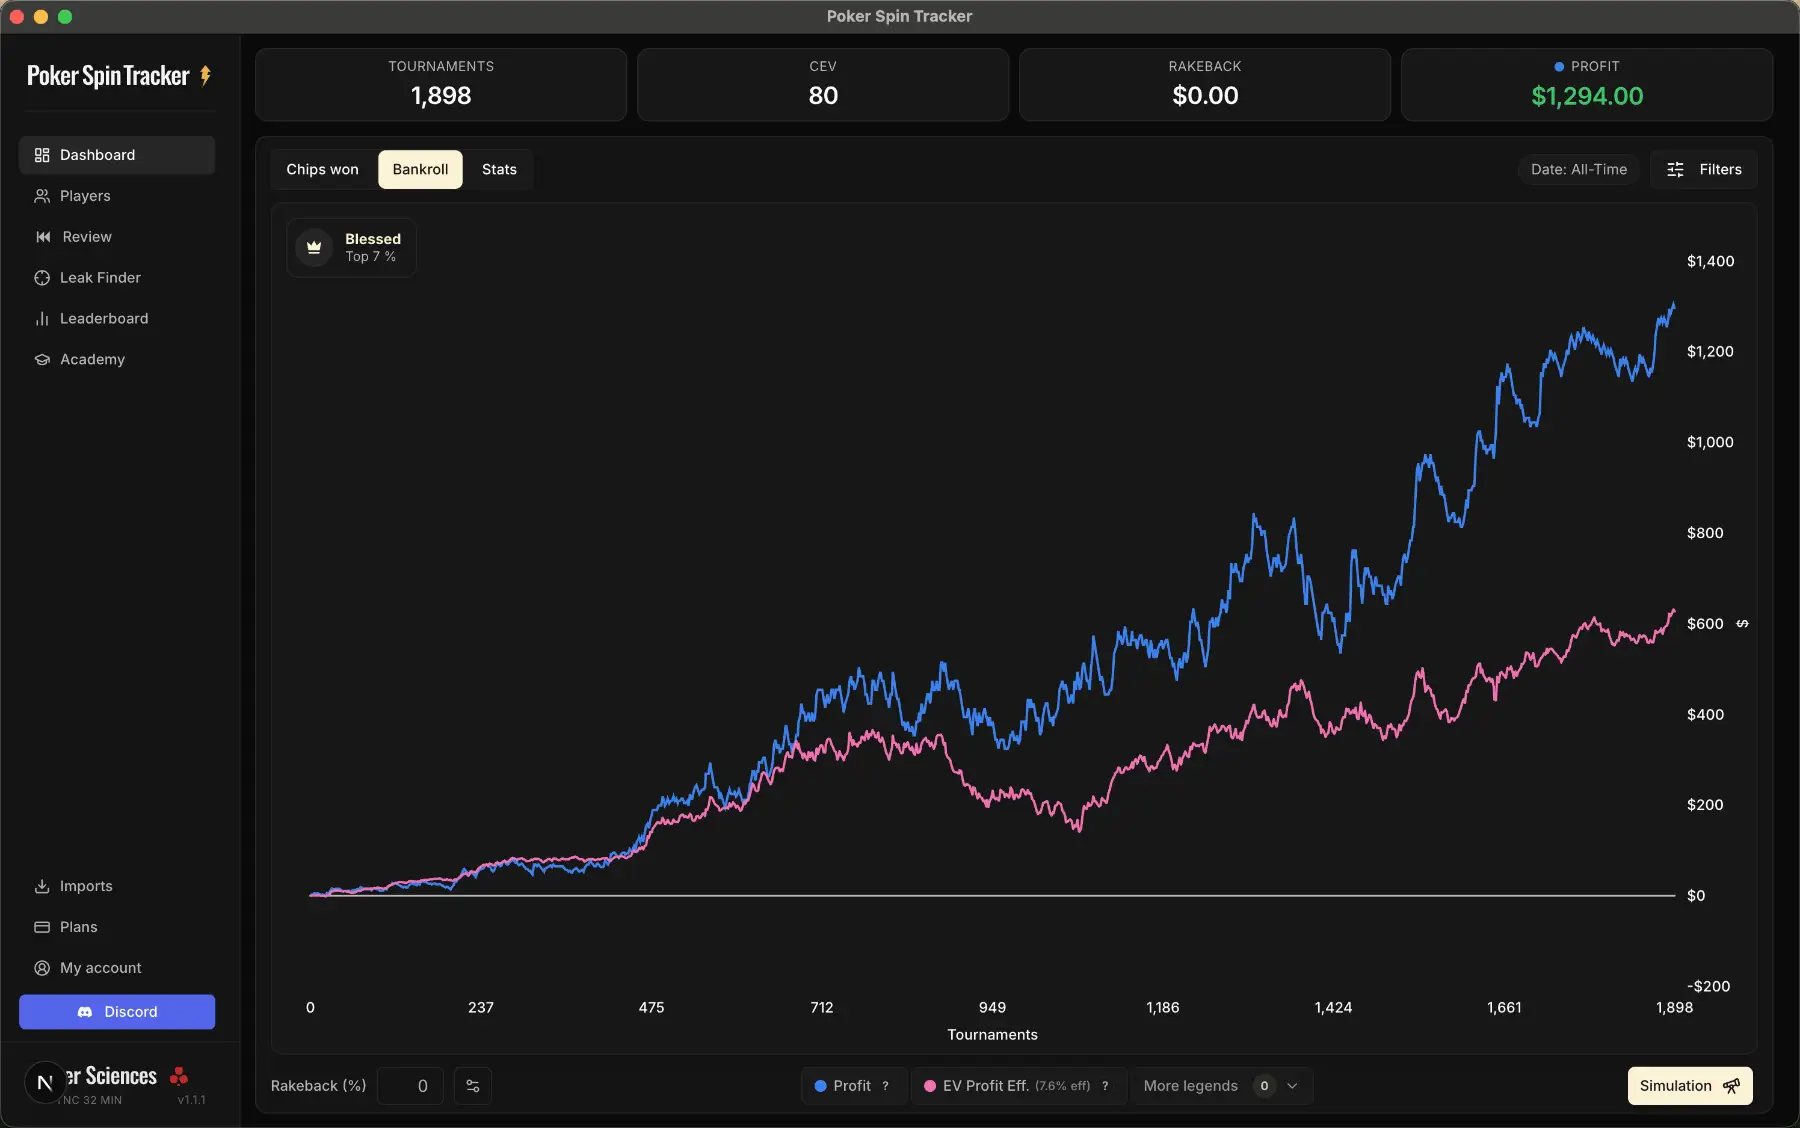Click the Rakeback percentage input field
This screenshot has height=1128, width=1800.
tap(410, 1086)
